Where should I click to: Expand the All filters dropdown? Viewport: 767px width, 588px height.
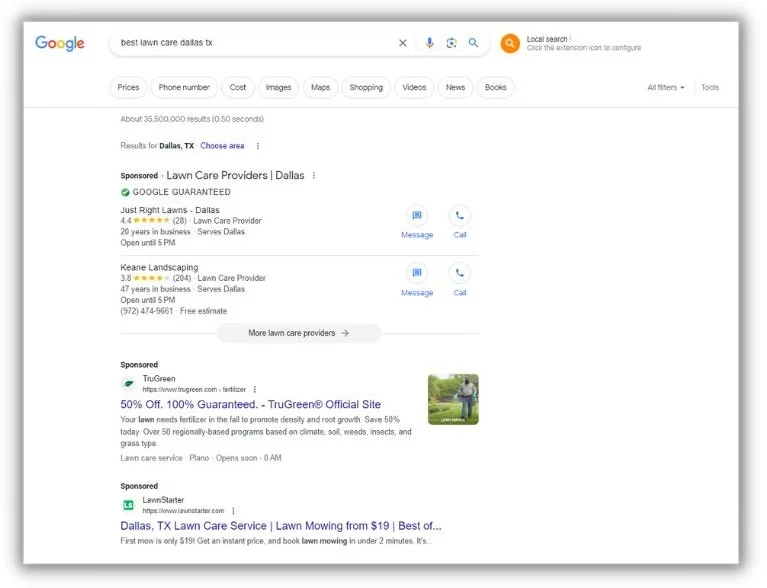(666, 88)
